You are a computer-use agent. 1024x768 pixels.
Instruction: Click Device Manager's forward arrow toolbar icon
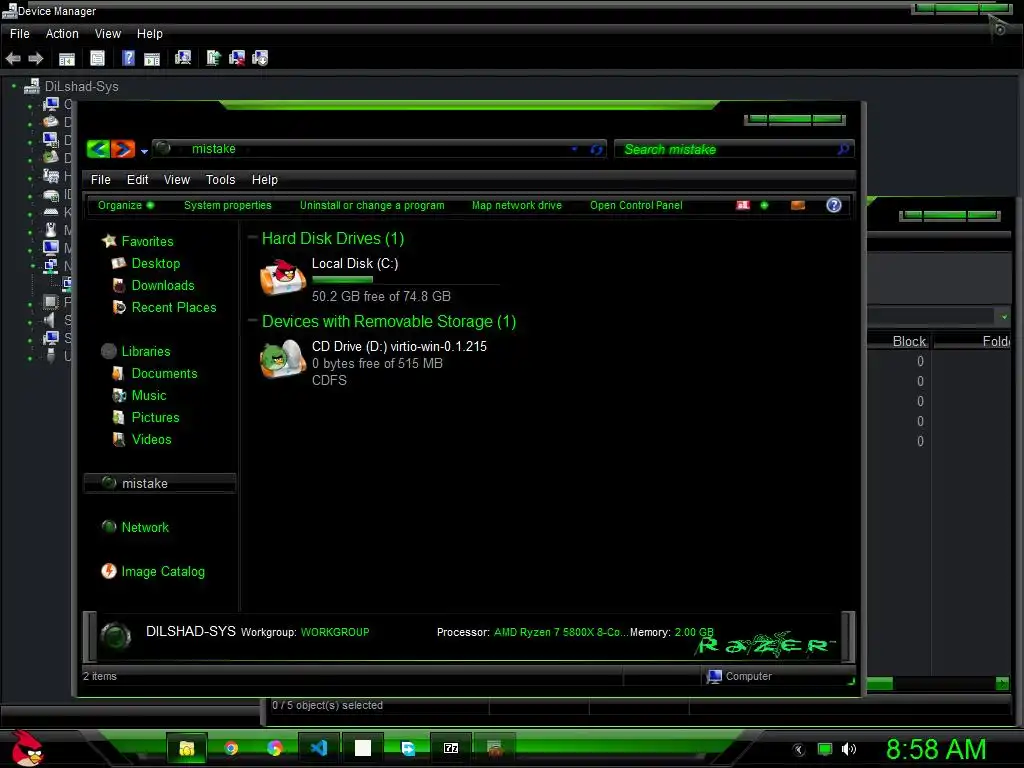point(36,59)
